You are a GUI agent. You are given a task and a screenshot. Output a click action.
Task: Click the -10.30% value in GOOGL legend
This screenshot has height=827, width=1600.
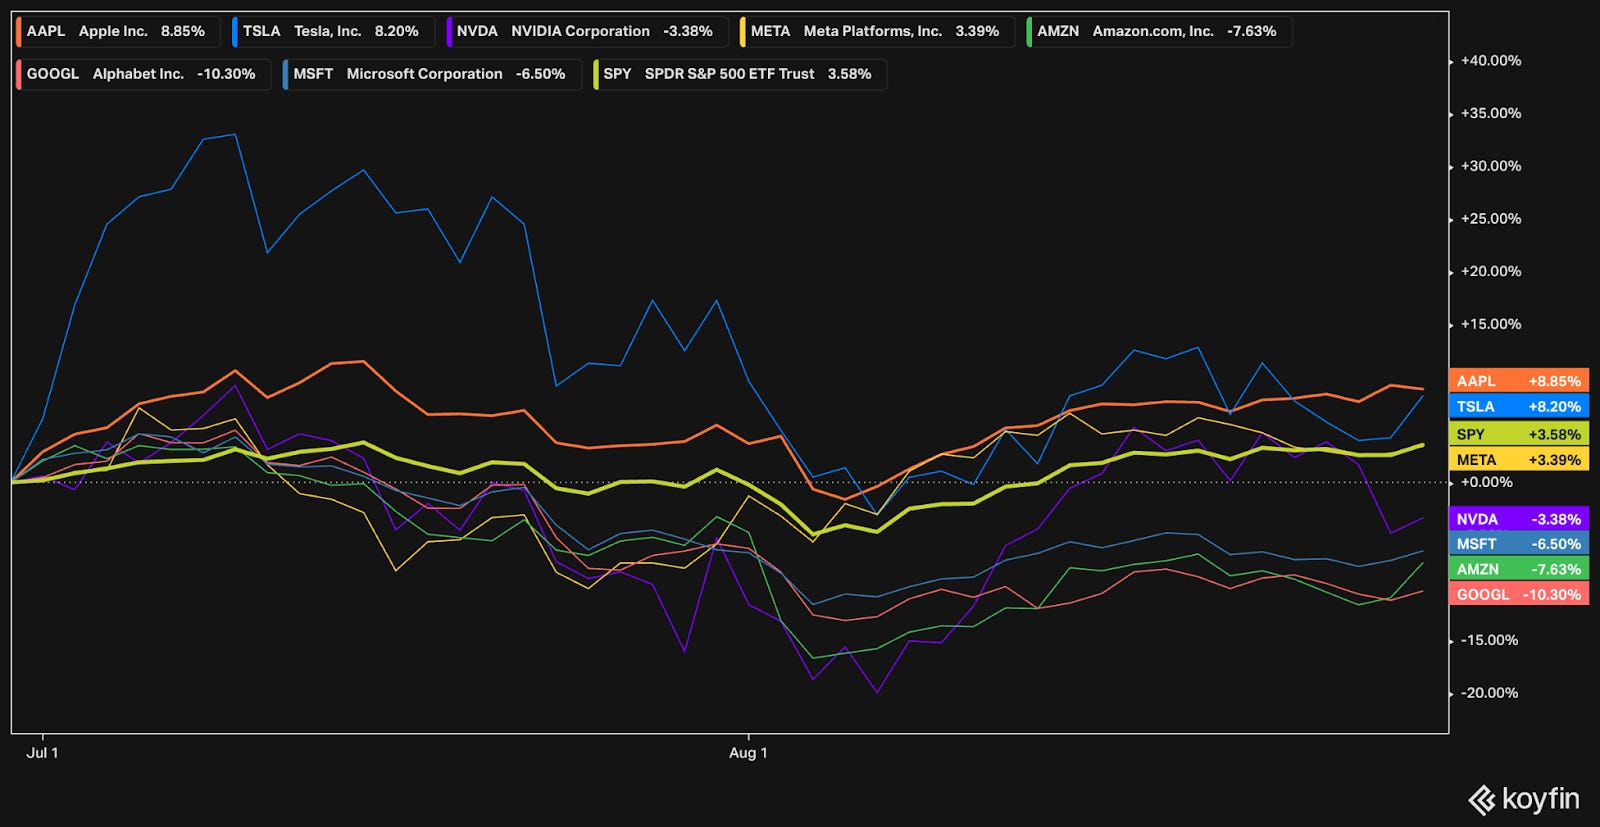pyautogui.click(x=226, y=74)
